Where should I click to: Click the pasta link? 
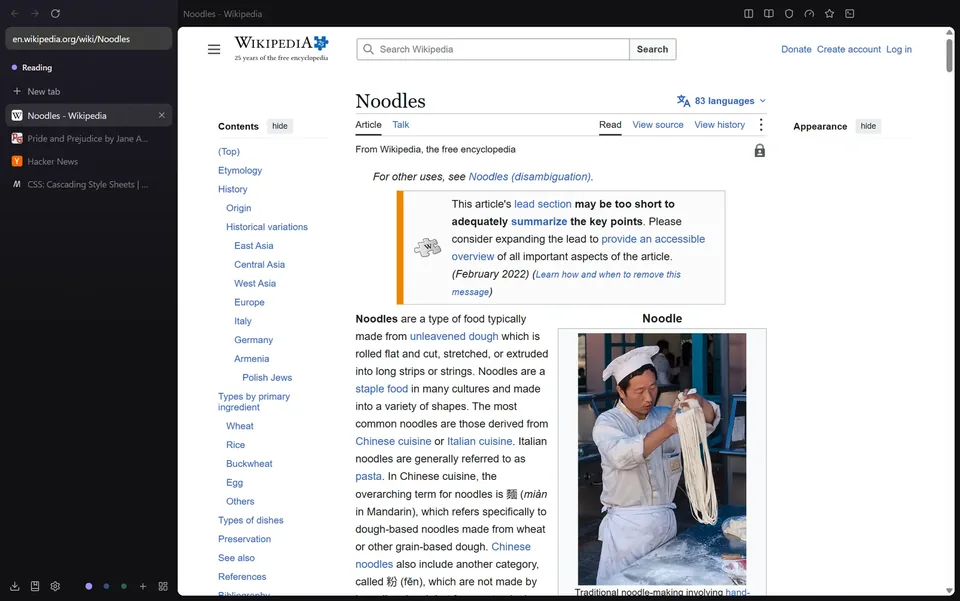pyautogui.click(x=369, y=476)
